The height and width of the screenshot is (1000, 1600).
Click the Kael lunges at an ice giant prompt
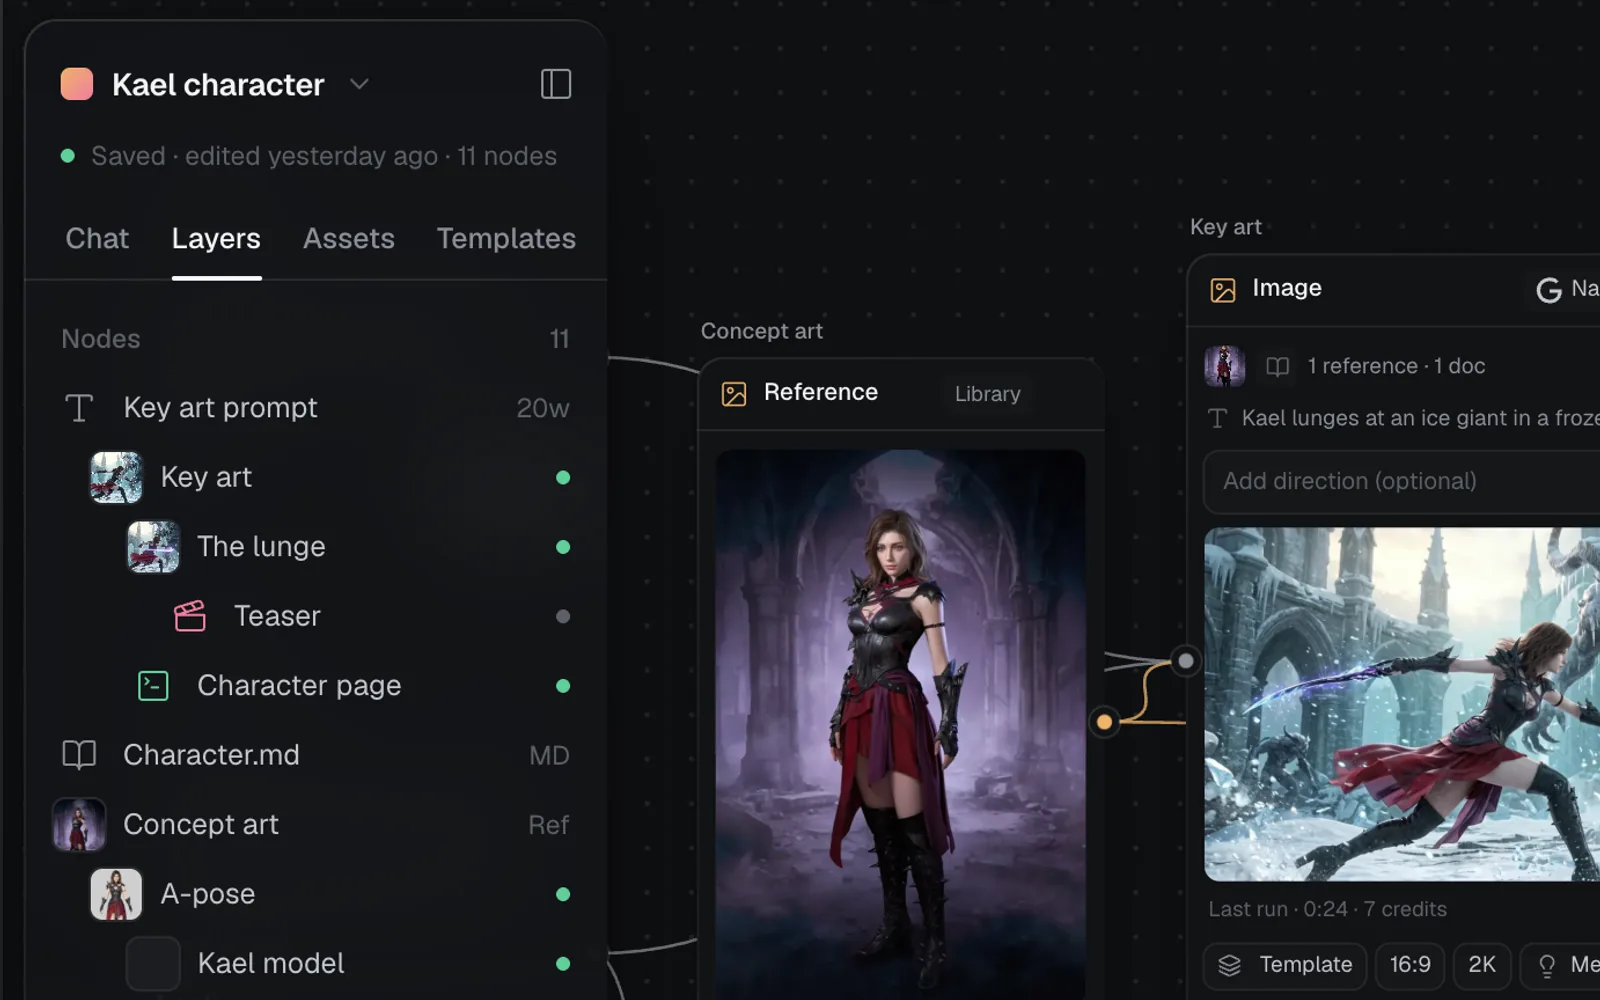tap(1420, 418)
